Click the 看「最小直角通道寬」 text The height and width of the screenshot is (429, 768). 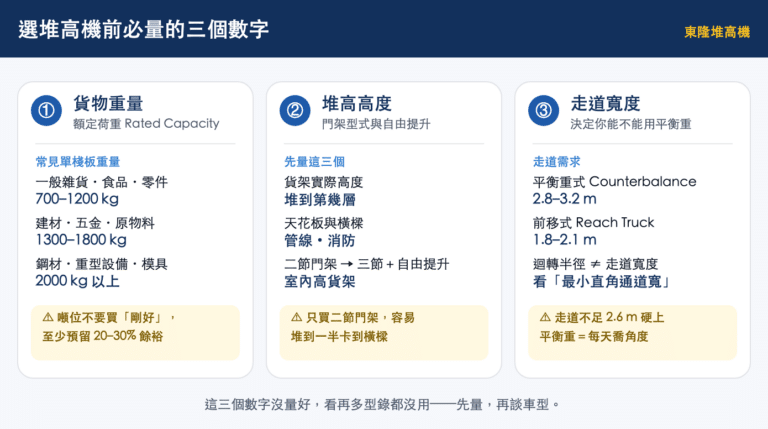602,282
